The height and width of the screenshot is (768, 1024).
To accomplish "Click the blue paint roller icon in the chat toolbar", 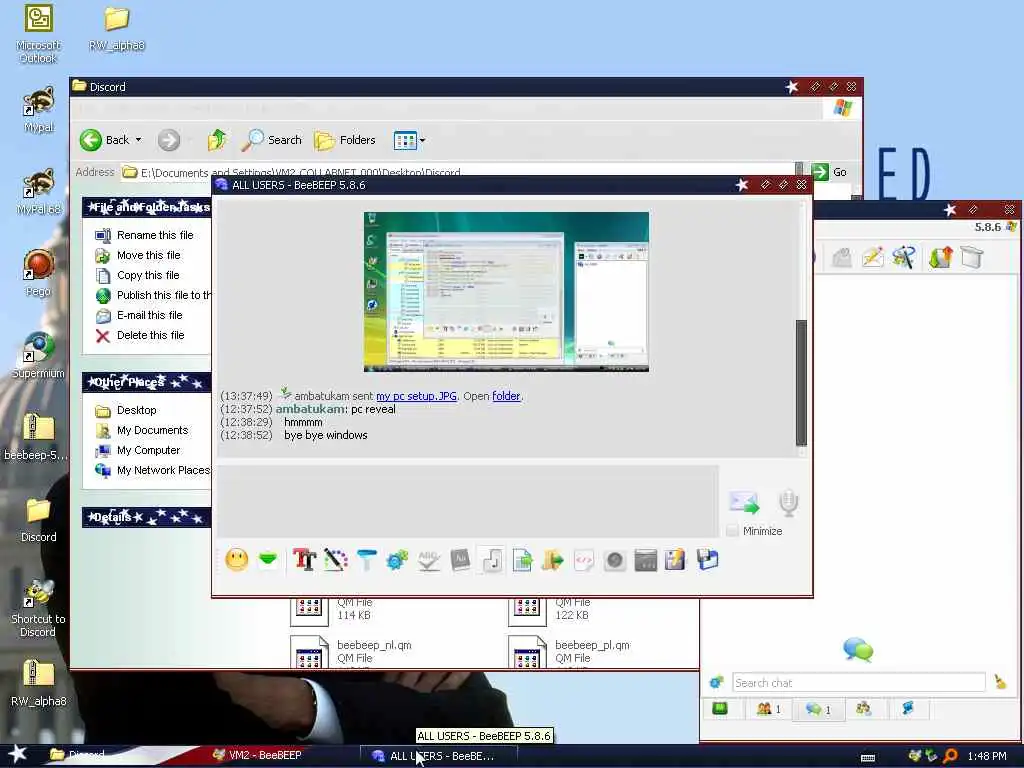I will point(366,560).
